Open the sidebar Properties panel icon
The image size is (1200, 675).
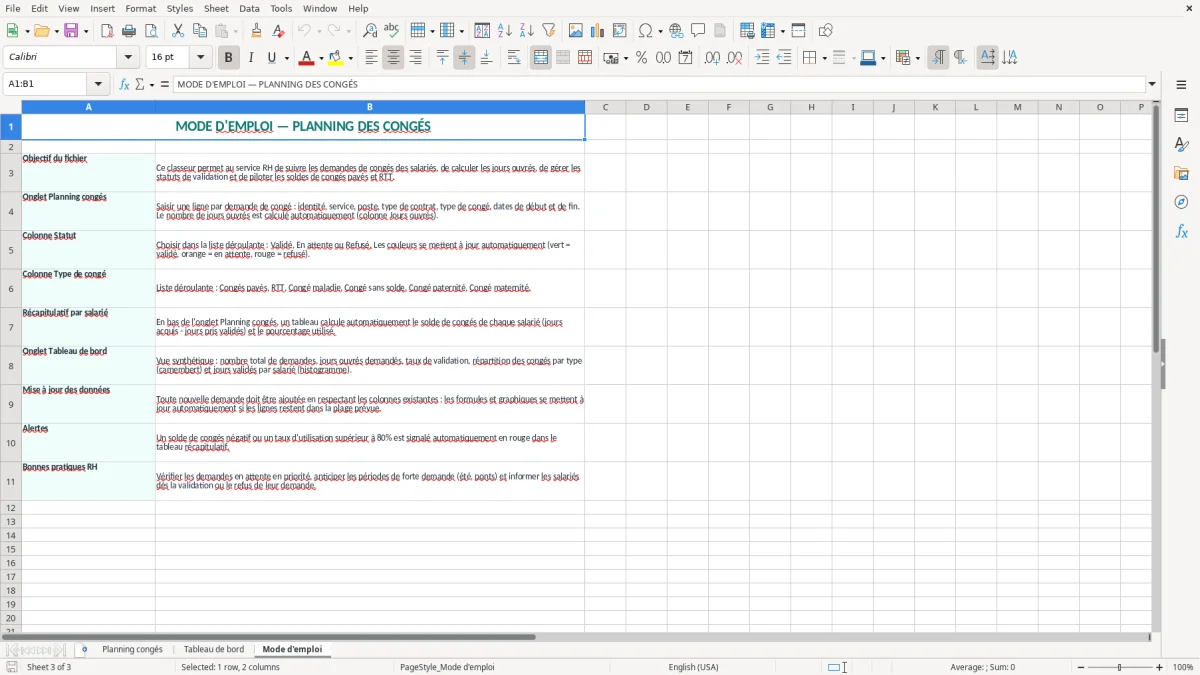[1181, 115]
